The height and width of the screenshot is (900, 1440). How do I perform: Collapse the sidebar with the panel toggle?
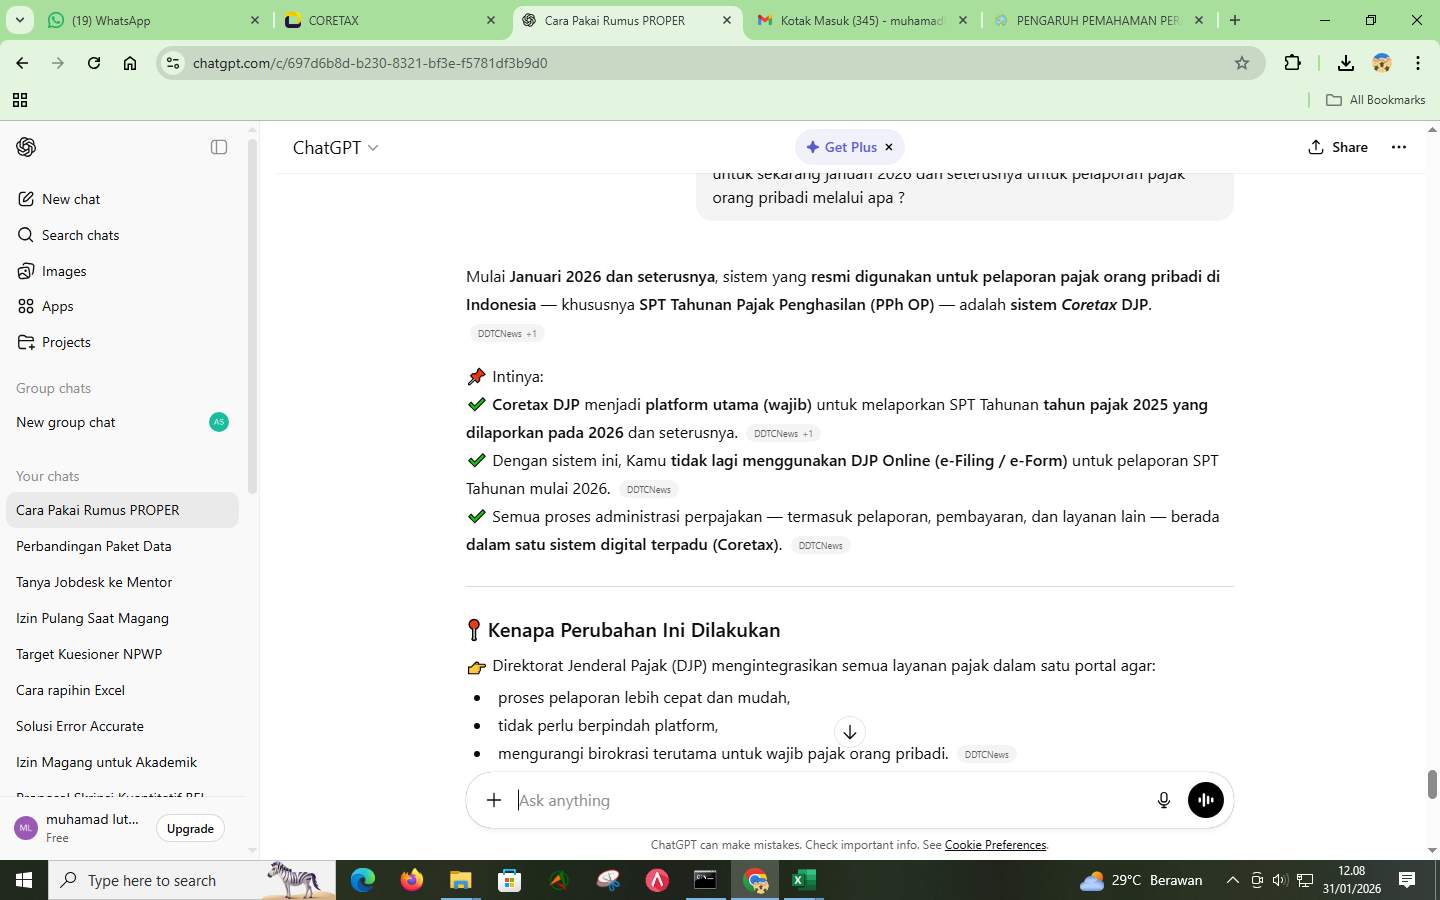point(217,147)
